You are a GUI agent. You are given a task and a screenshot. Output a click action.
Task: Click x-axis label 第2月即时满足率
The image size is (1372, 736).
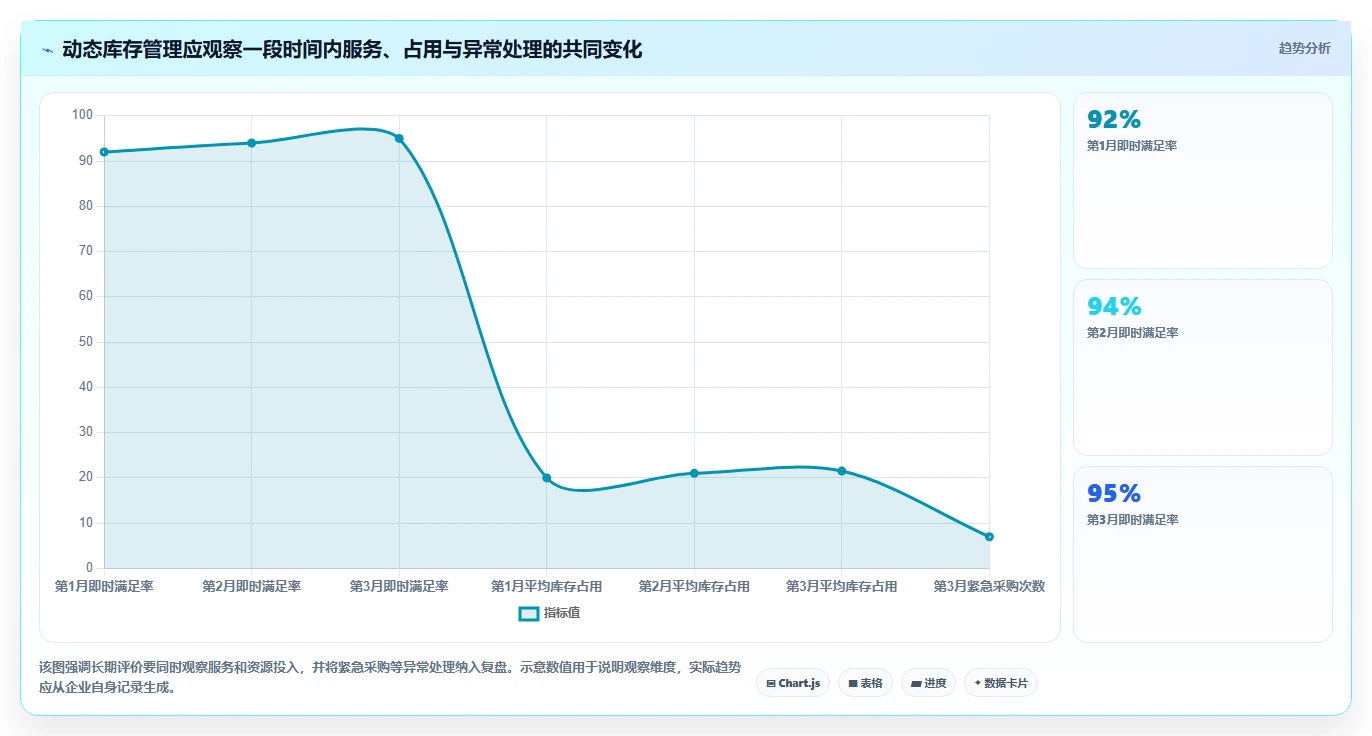tap(251, 586)
